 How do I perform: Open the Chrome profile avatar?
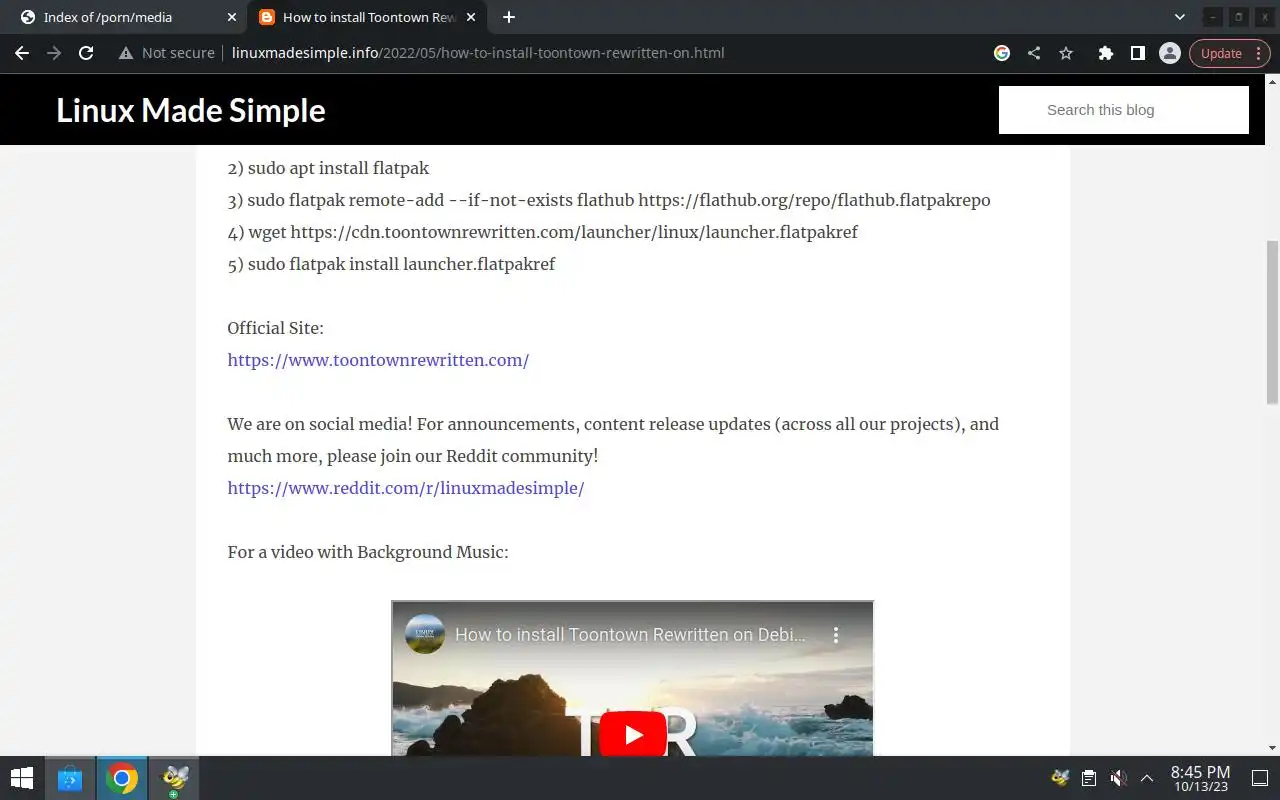[1169, 53]
